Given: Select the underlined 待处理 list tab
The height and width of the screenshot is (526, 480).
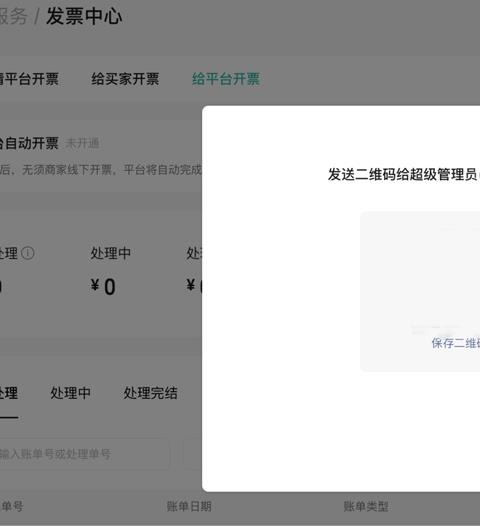Looking at the screenshot, I should click(9, 393).
